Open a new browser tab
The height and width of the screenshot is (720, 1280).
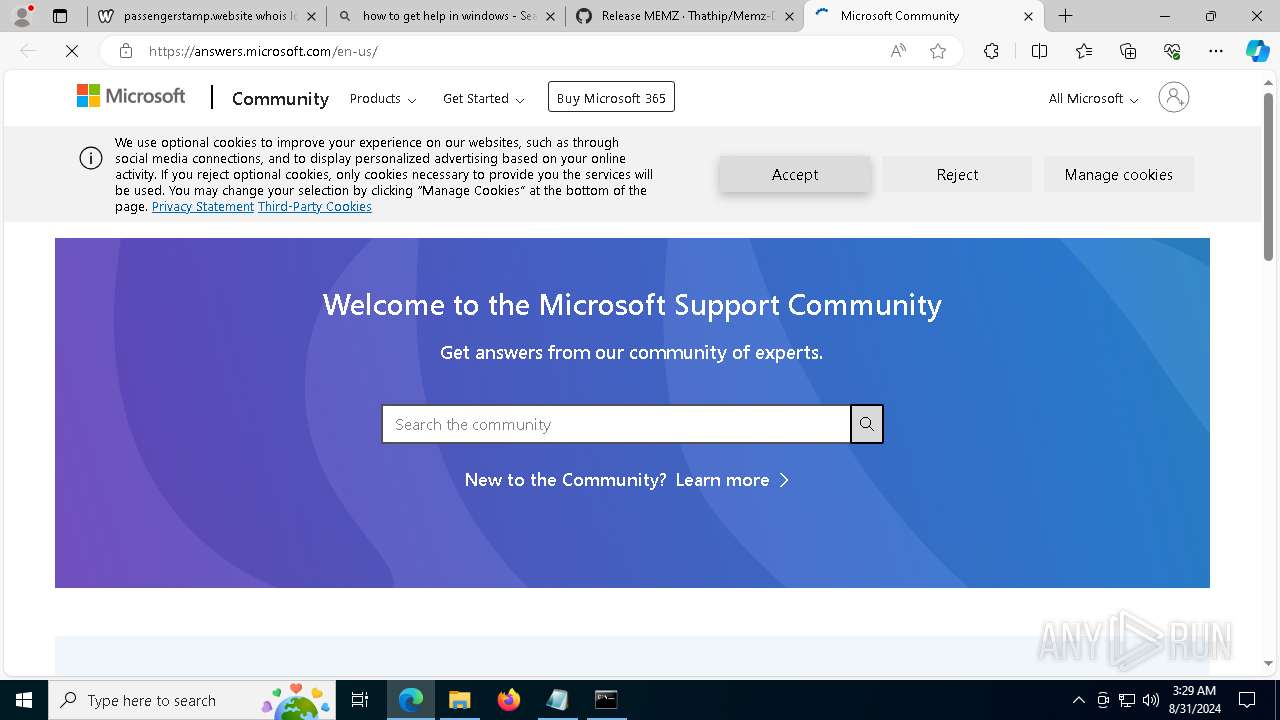pyautogui.click(x=1066, y=16)
